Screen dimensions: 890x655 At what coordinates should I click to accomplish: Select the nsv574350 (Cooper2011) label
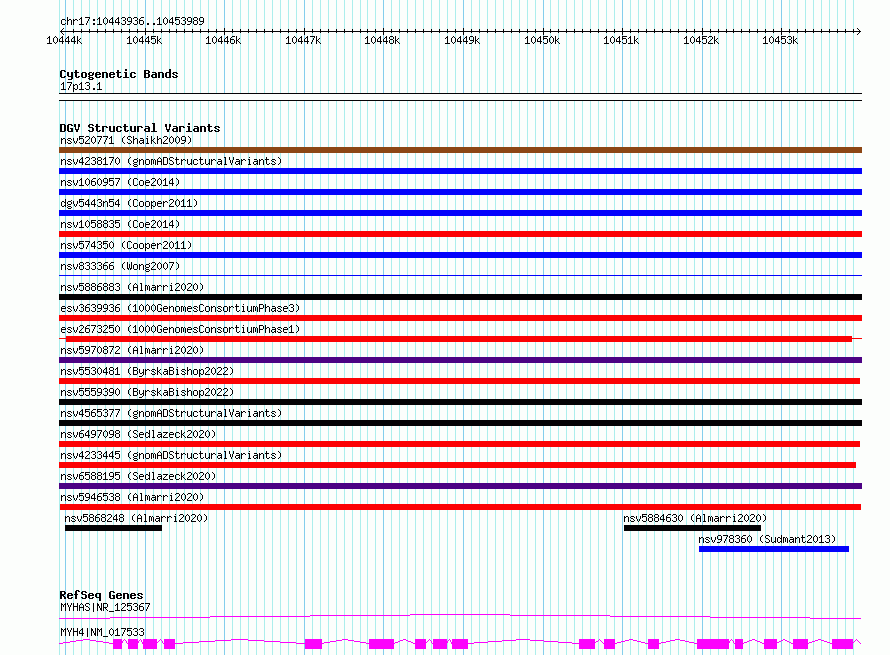click(126, 245)
